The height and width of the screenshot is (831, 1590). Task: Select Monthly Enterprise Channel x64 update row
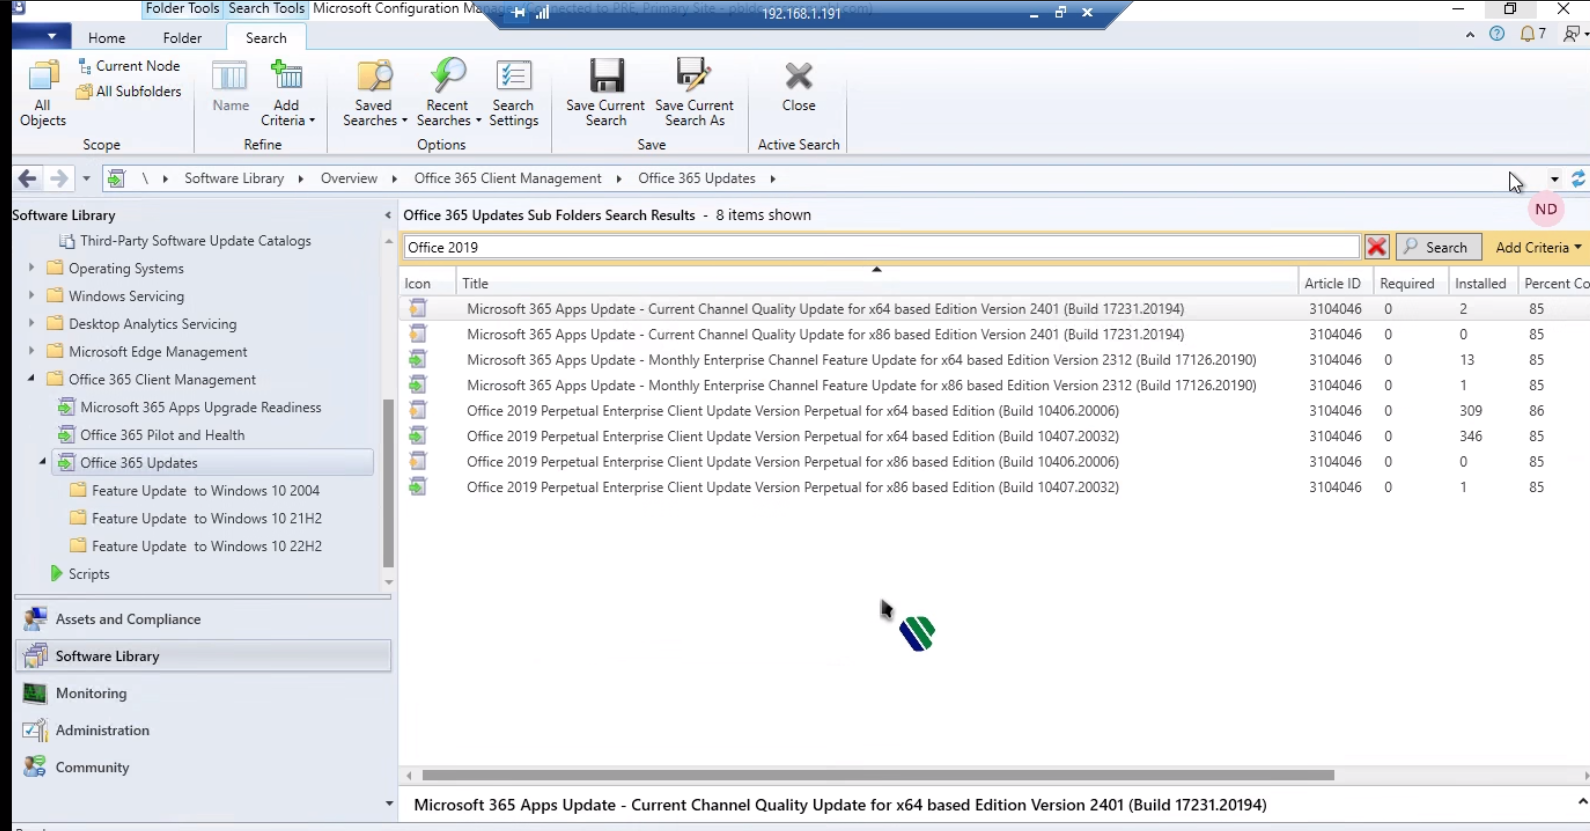(994, 359)
